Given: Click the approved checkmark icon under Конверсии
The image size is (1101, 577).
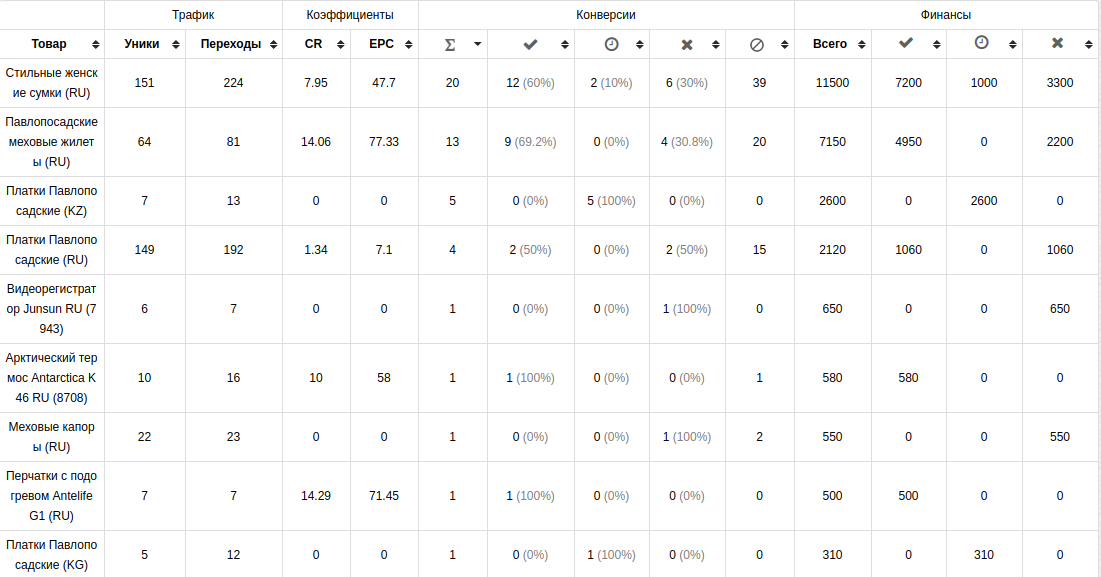Looking at the screenshot, I should tap(530, 44).
